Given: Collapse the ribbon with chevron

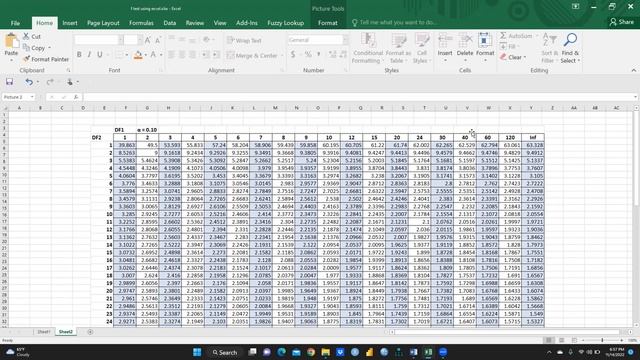Looking at the screenshot, I should point(633,70).
